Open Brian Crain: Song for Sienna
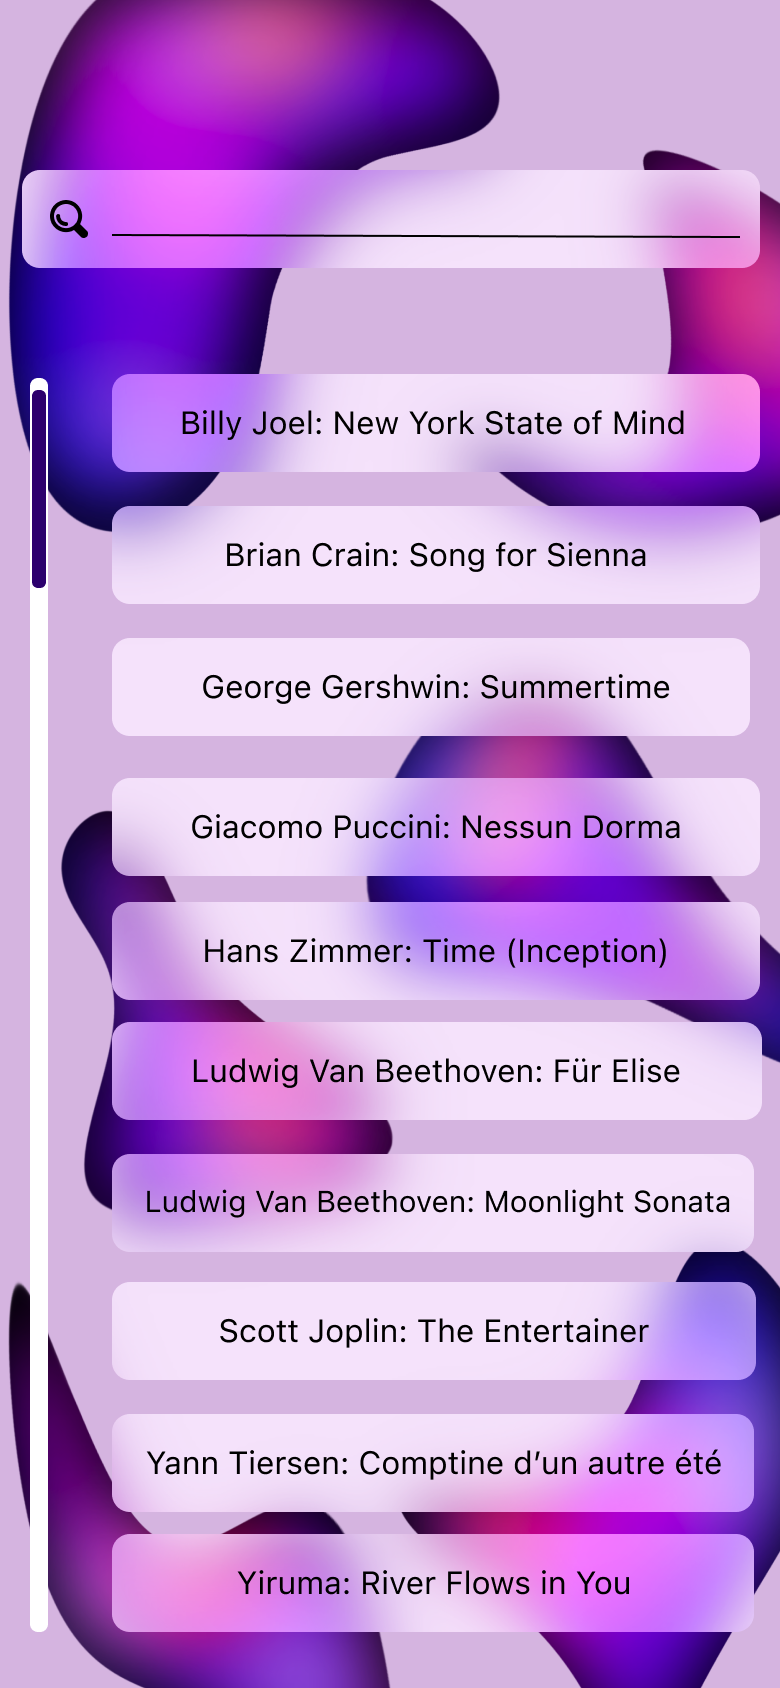Viewport: 780px width, 1688px height. click(435, 555)
